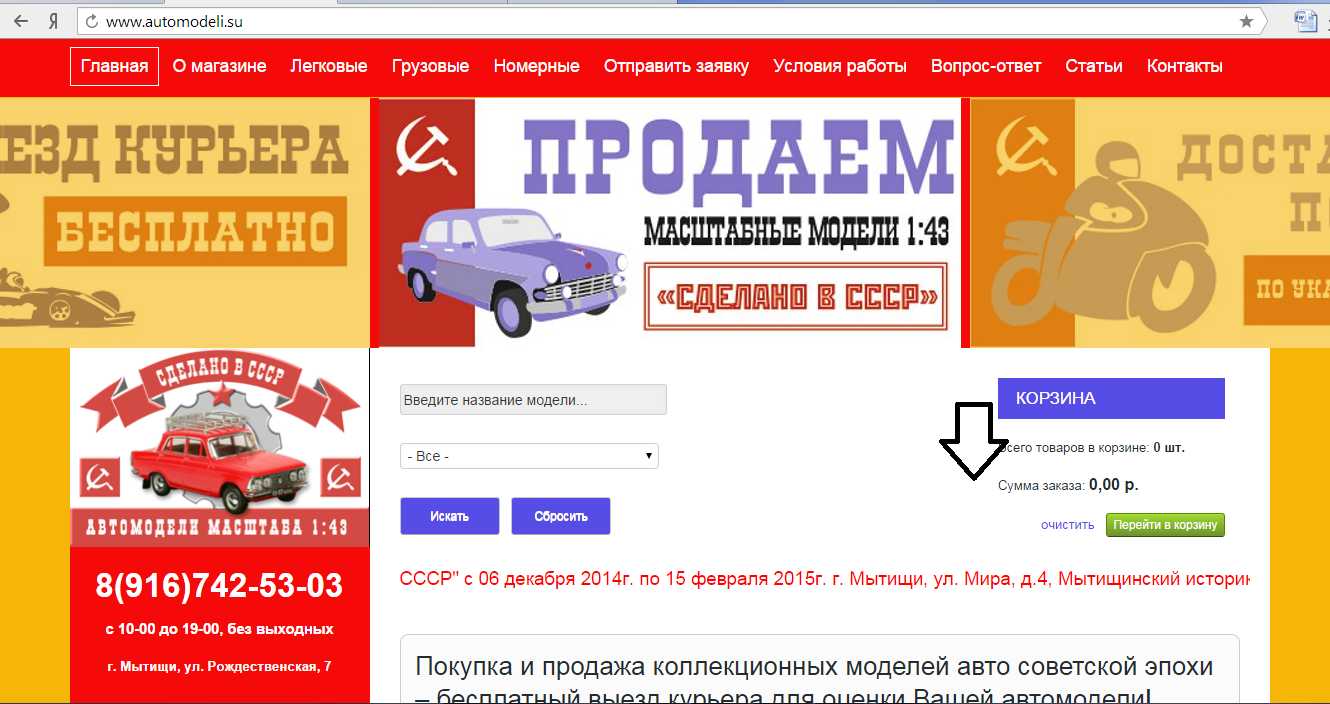Click the red Moskvich logo image
This screenshot has width=1330, height=704.
pyautogui.click(x=220, y=447)
